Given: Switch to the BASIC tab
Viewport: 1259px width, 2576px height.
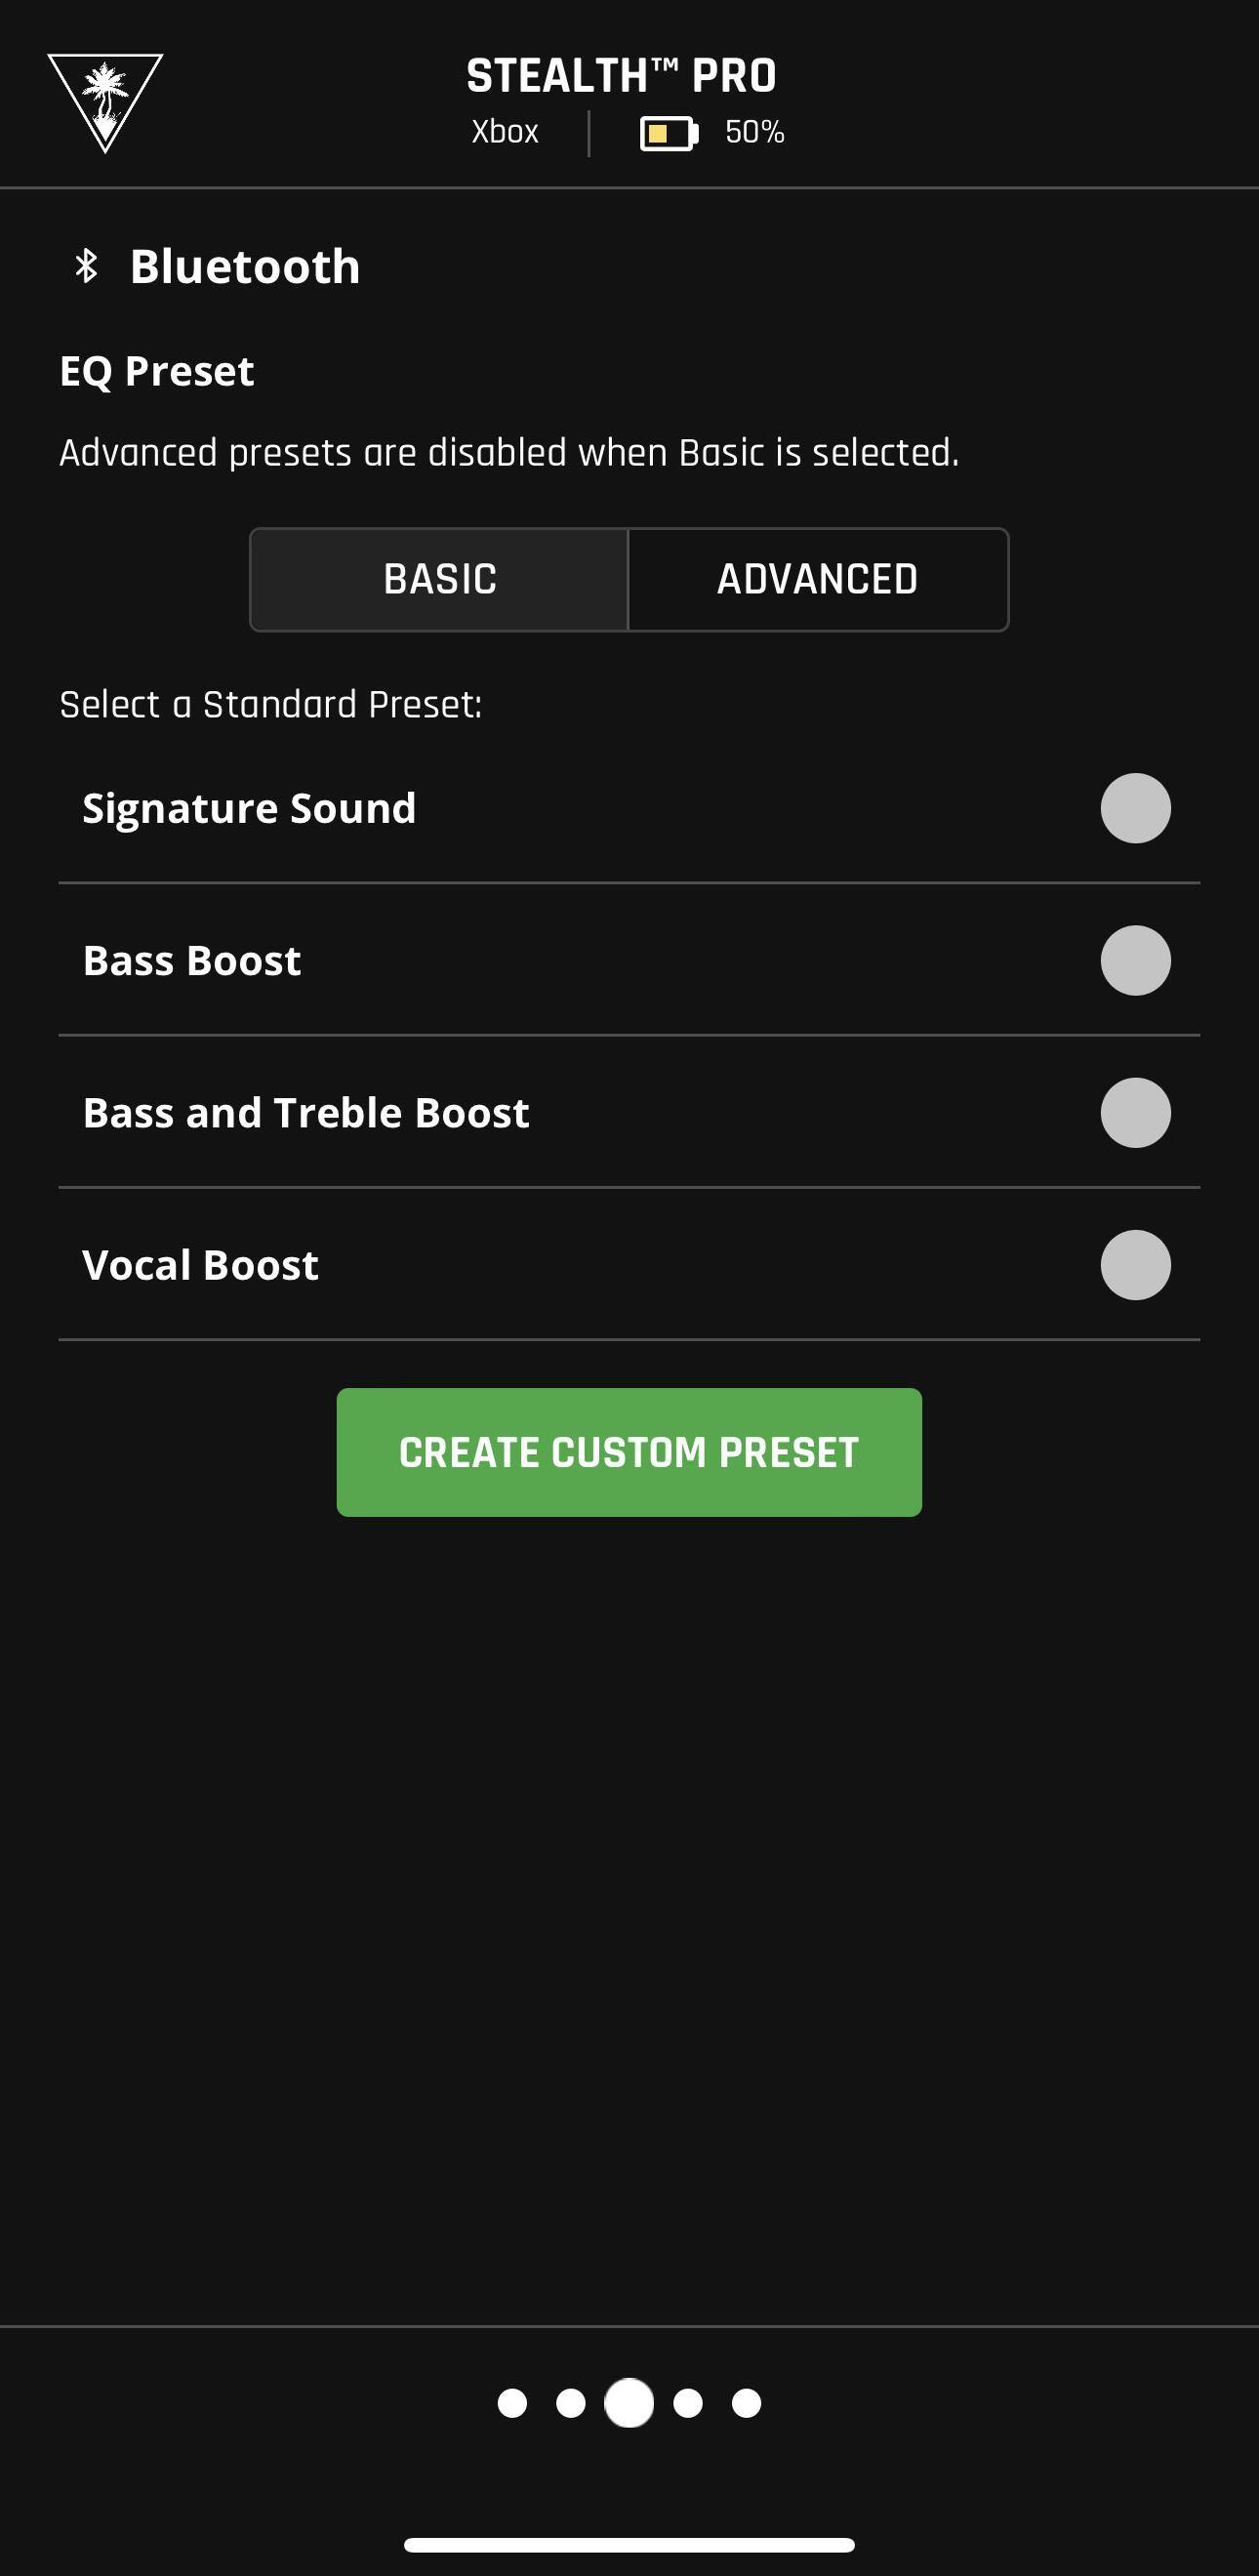Looking at the screenshot, I should [x=439, y=580].
